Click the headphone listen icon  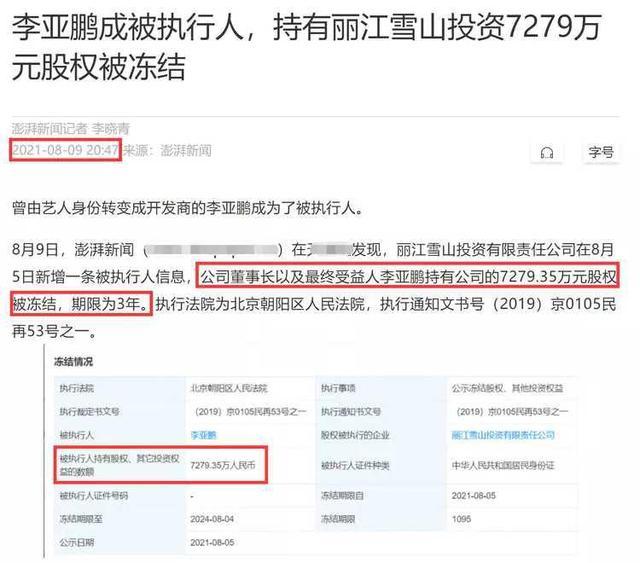(547, 153)
